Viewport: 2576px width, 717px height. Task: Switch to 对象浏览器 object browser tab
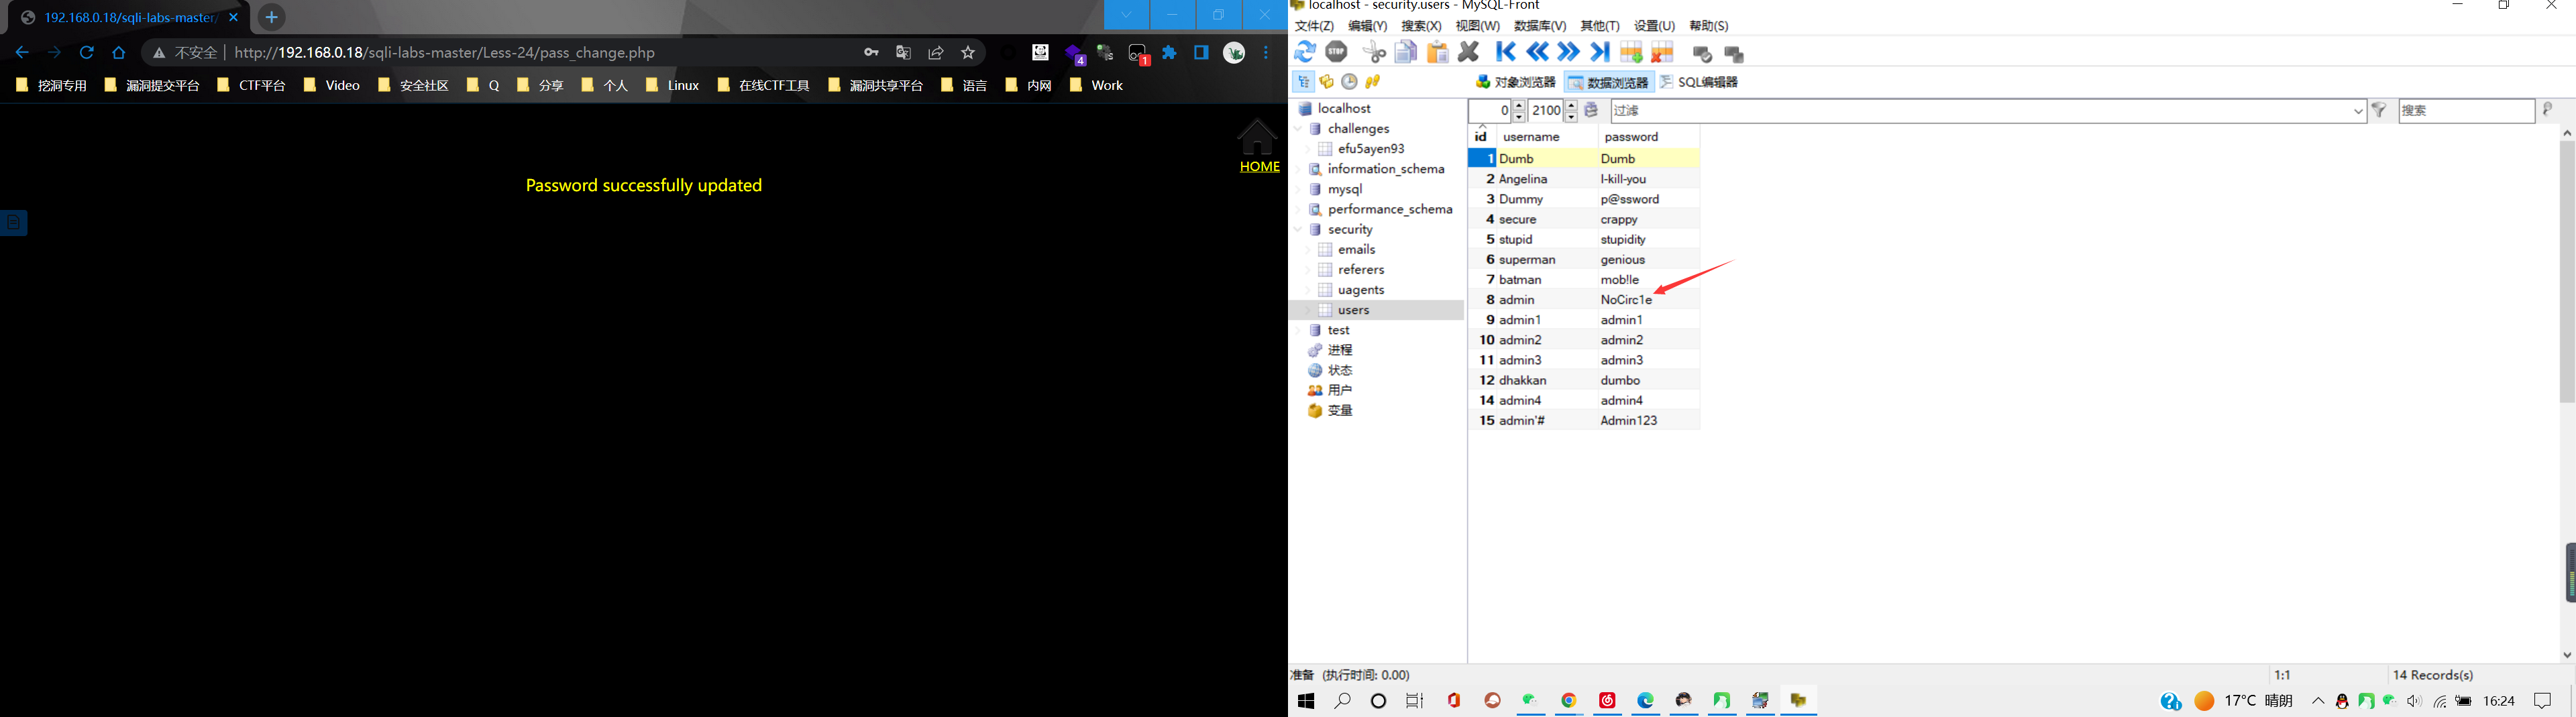1516,82
